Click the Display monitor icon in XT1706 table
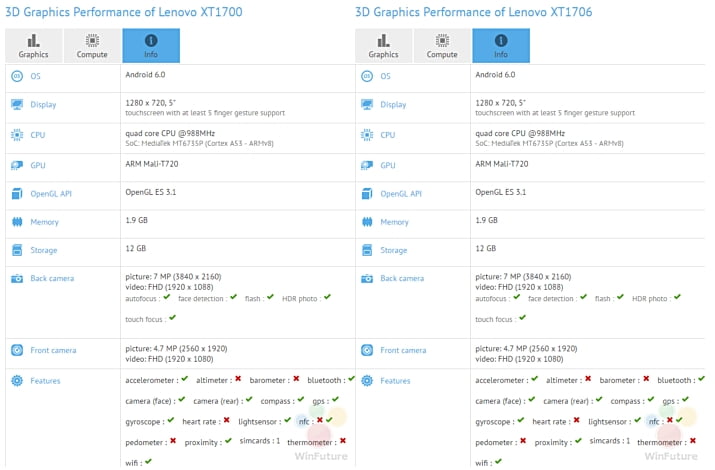The image size is (715, 470). pos(367,104)
